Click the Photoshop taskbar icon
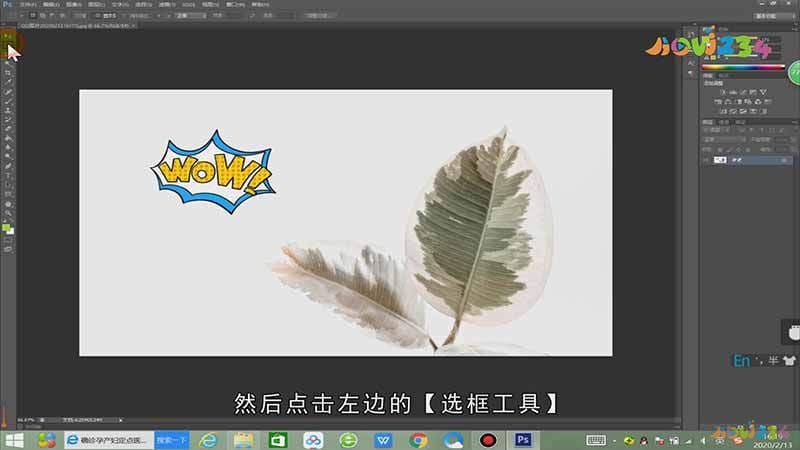 pyautogui.click(x=523, y=440)
